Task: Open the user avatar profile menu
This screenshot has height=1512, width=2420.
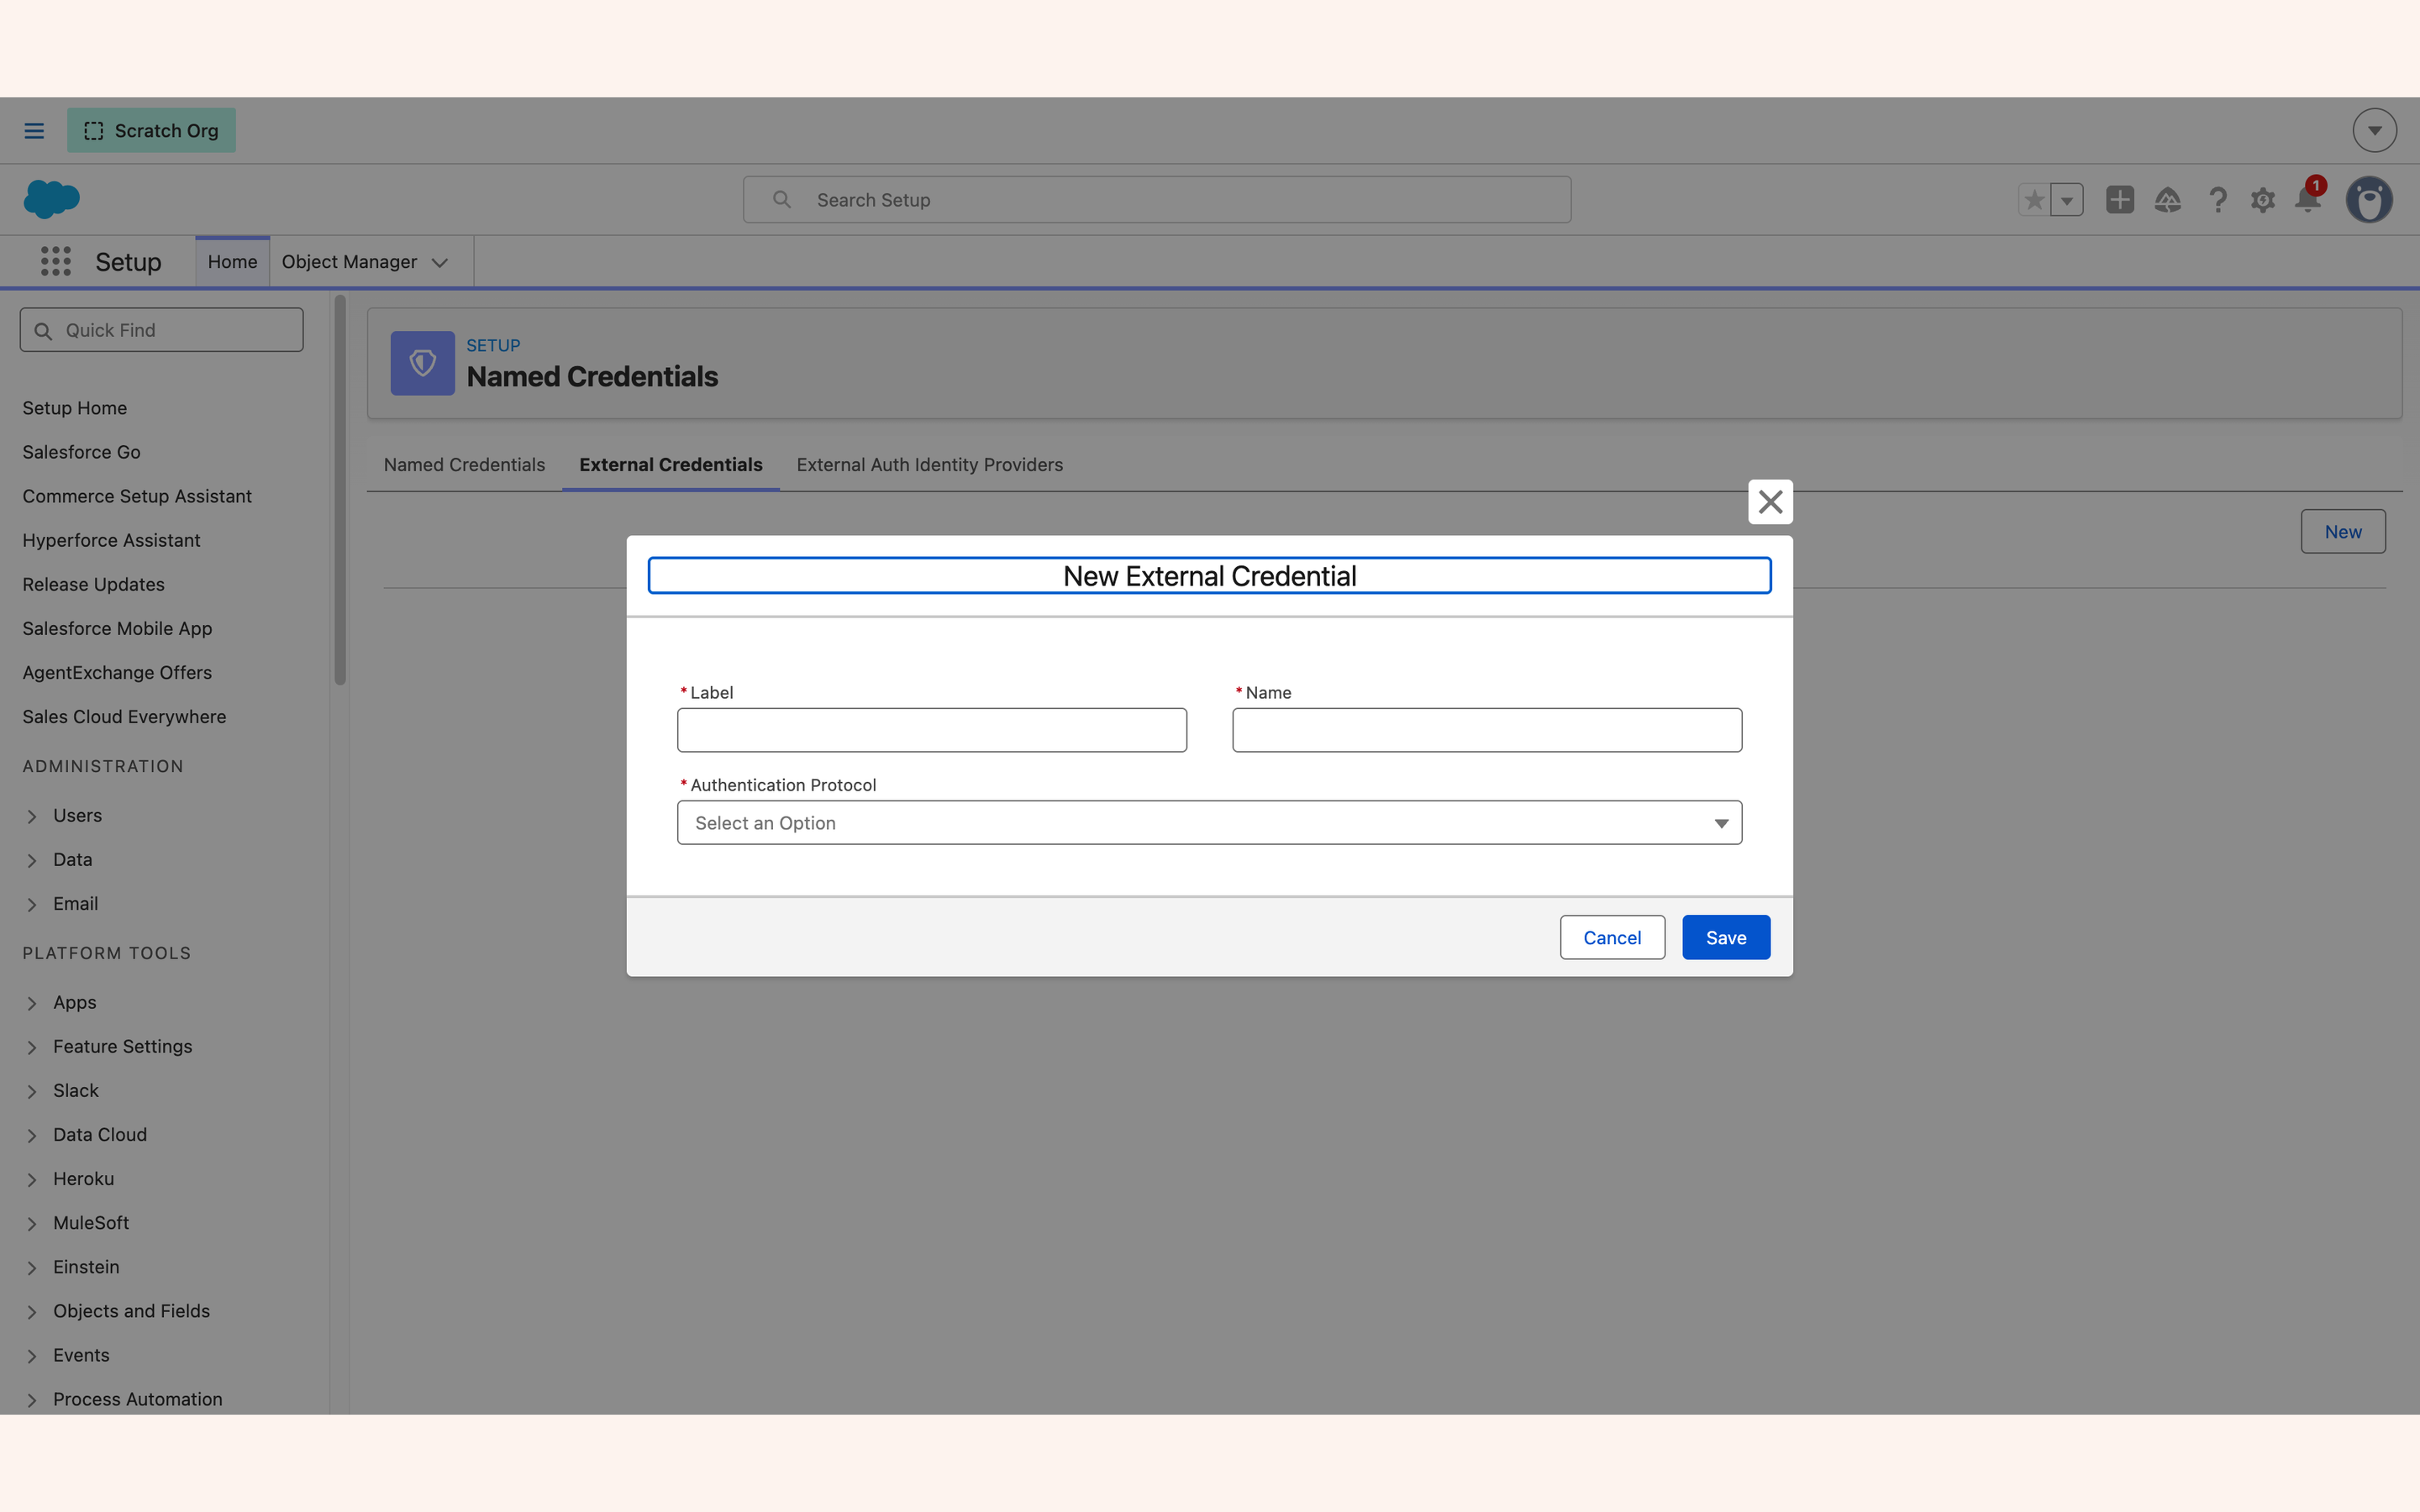Action: click(2369, 200)
